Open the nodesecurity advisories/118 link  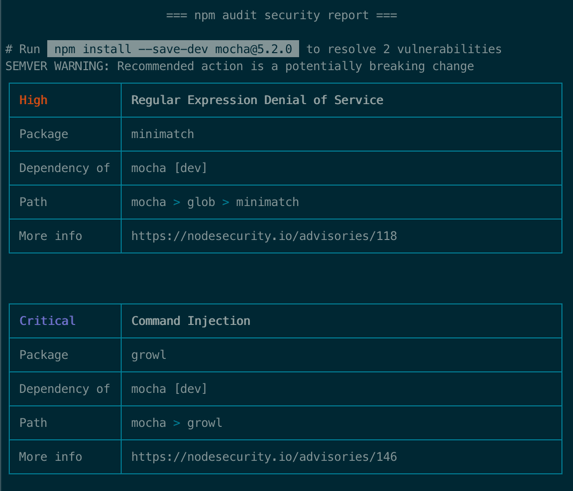tap(264, 236)
